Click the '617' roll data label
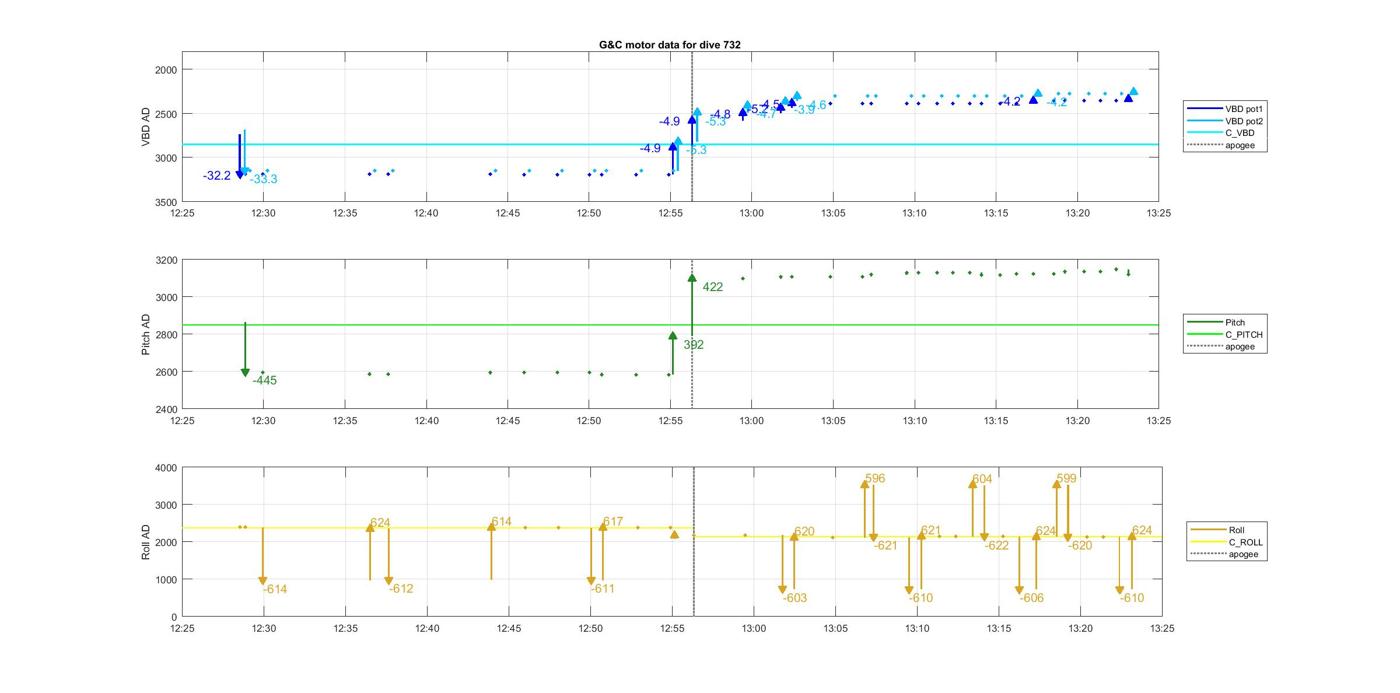Screen dimensions: 1400x693 tap(613, 522)
